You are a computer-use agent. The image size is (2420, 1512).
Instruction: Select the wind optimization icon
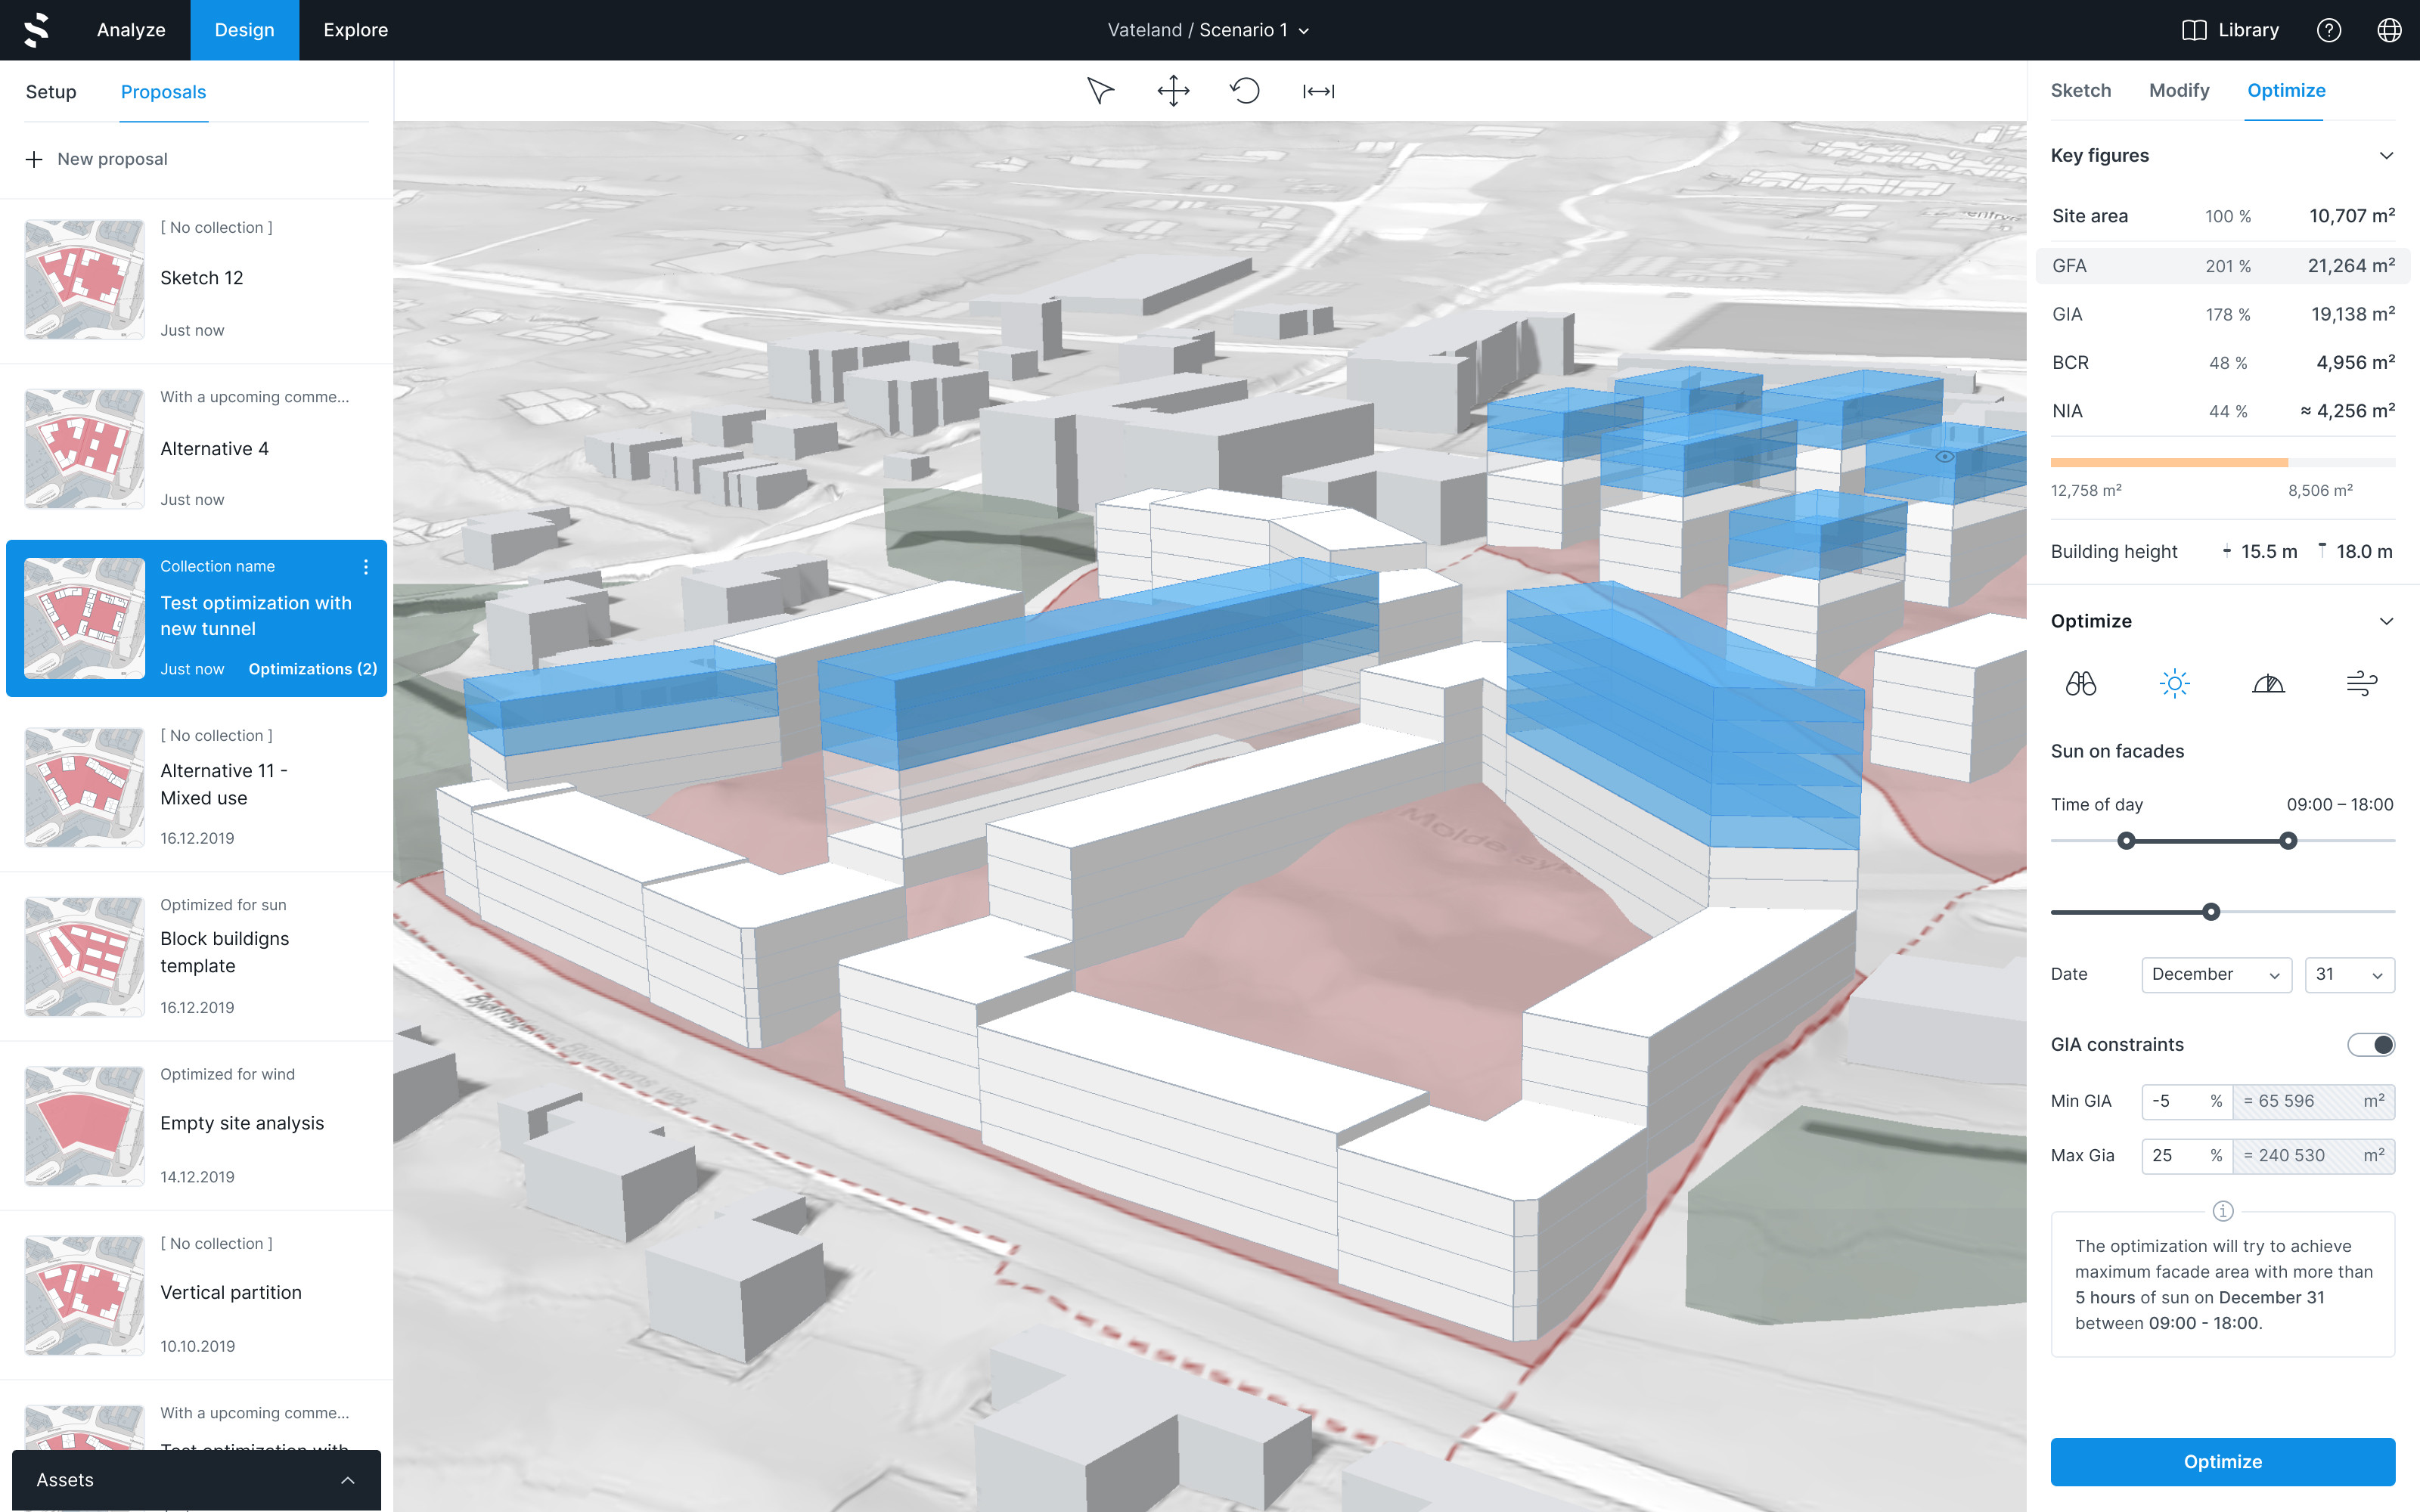pos(2361,684)
